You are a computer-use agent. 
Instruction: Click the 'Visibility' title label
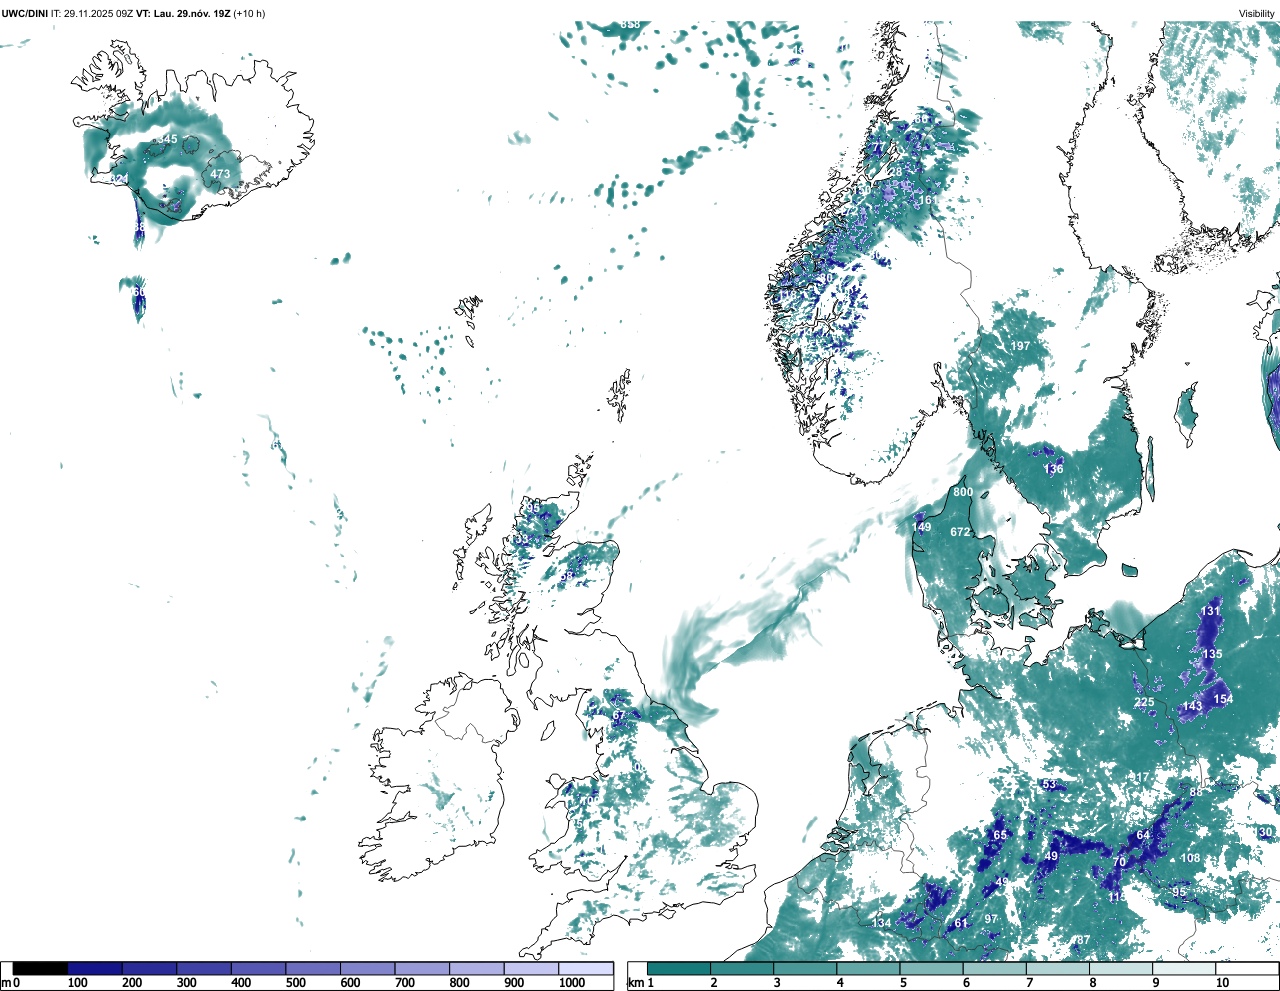1256,13
